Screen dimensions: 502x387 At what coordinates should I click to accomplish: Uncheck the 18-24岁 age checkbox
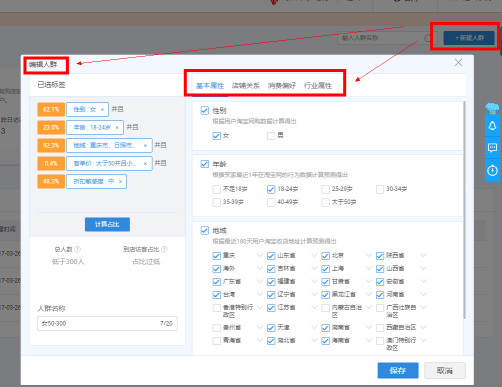click(x=271, y=189)
